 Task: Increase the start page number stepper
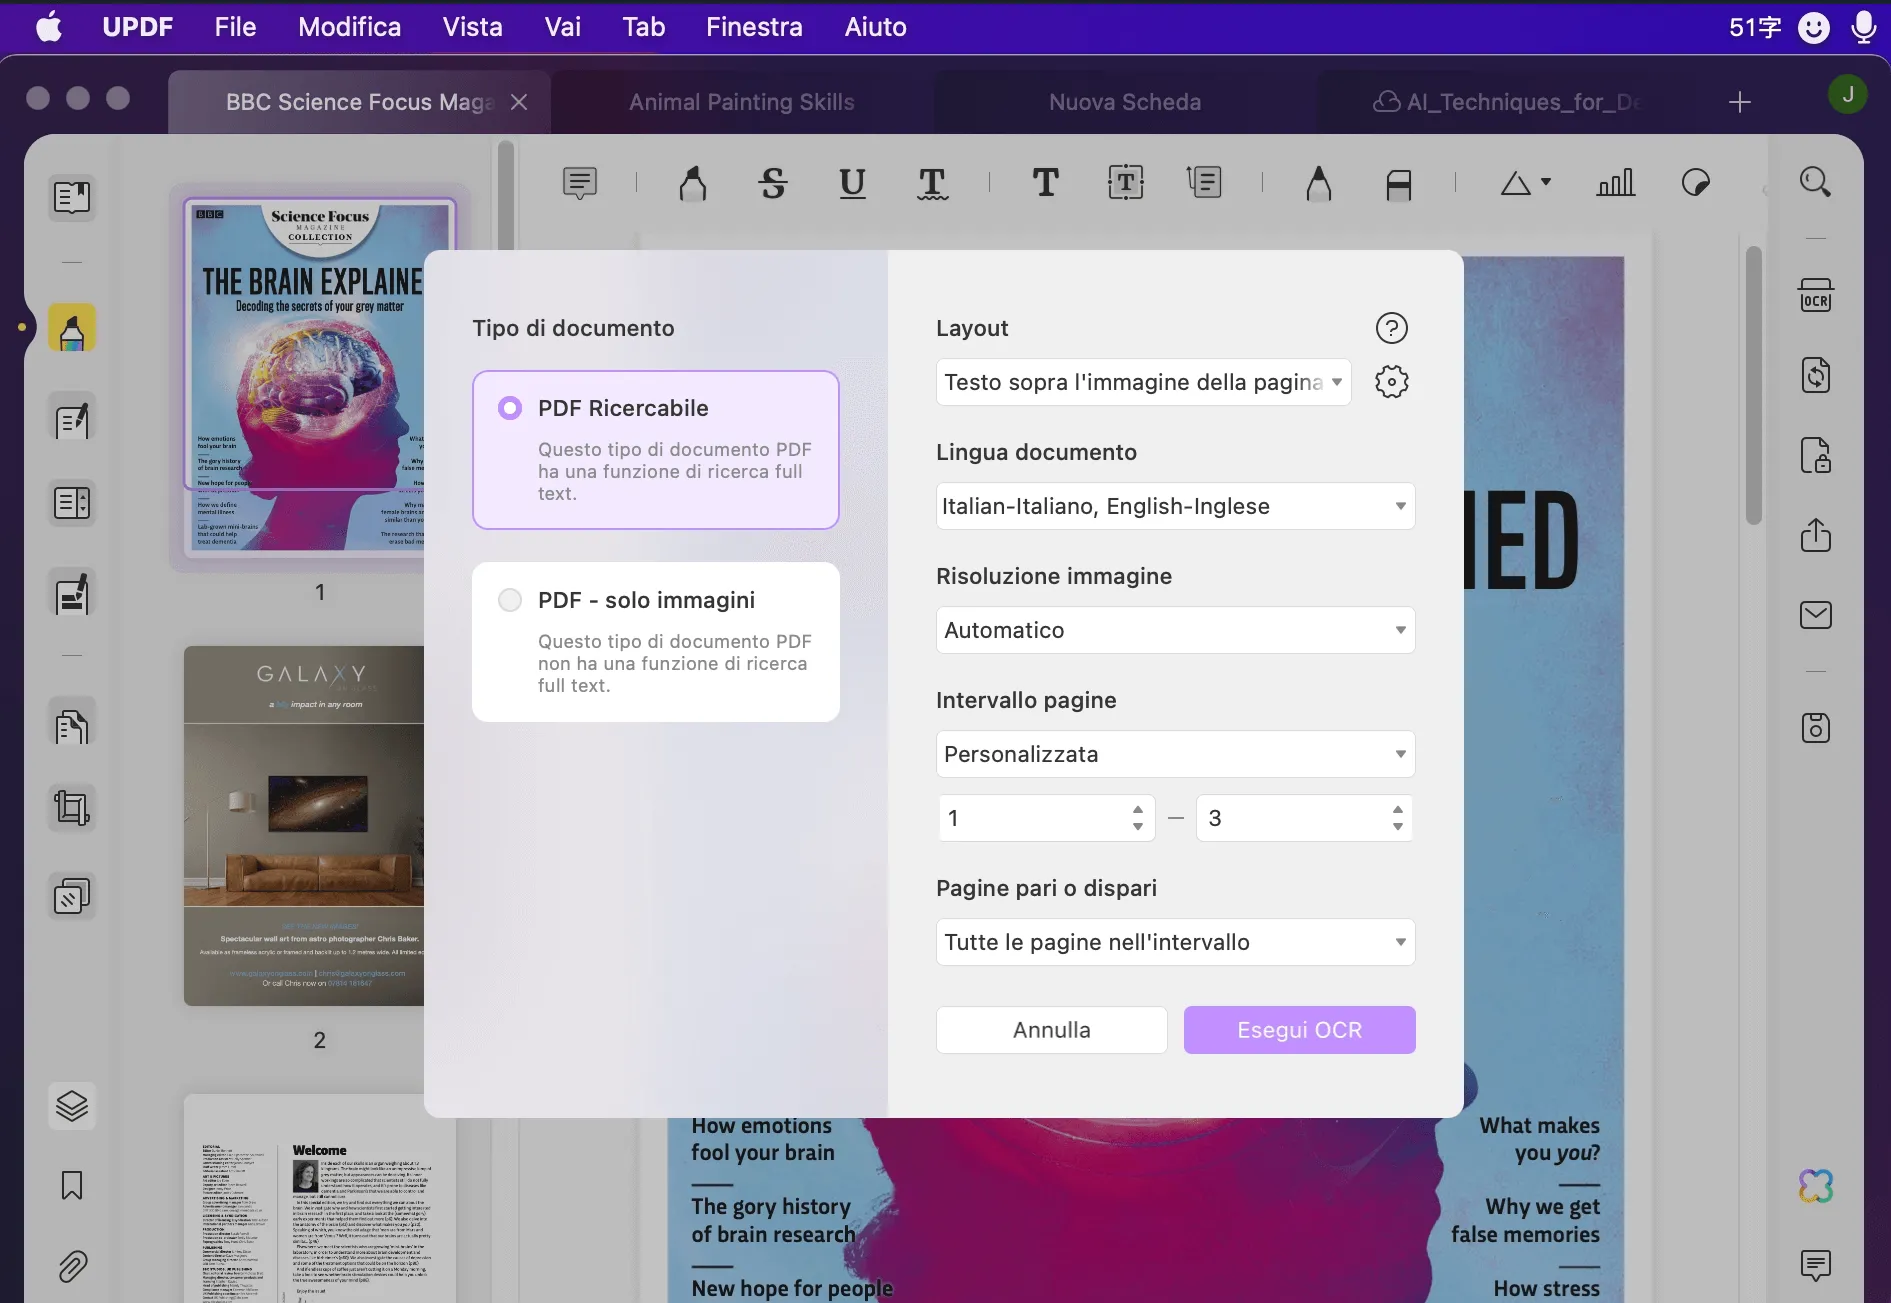1138,809
